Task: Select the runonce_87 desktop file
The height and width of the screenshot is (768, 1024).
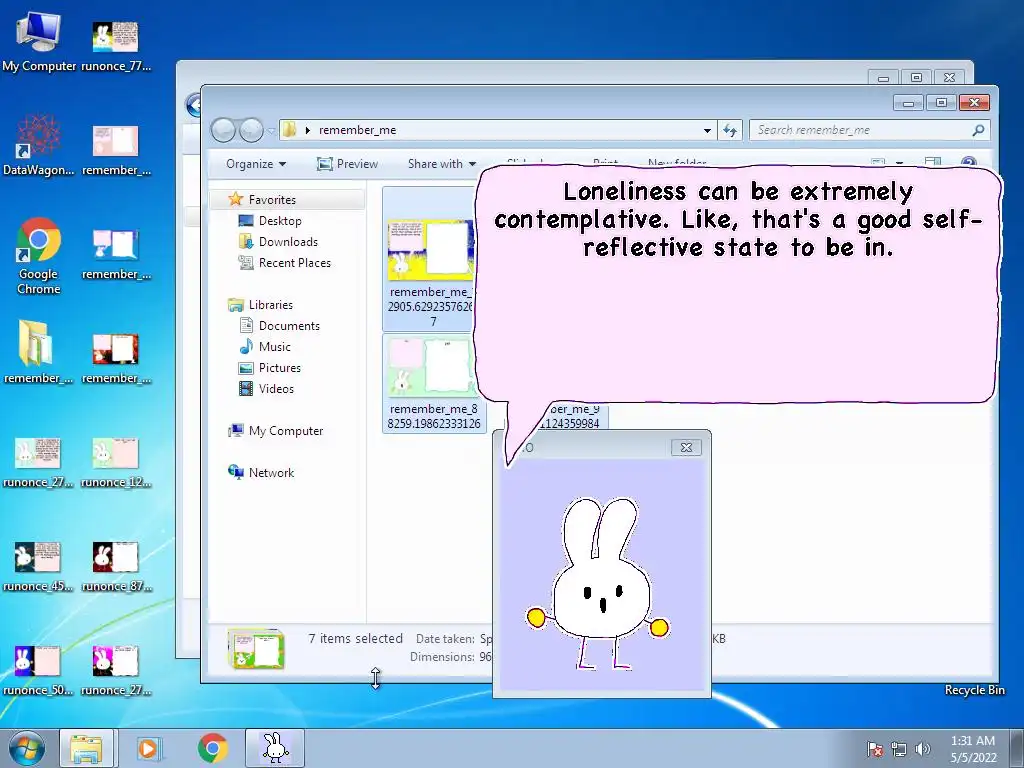Action: pyautogui.click(x=116, y=565)
